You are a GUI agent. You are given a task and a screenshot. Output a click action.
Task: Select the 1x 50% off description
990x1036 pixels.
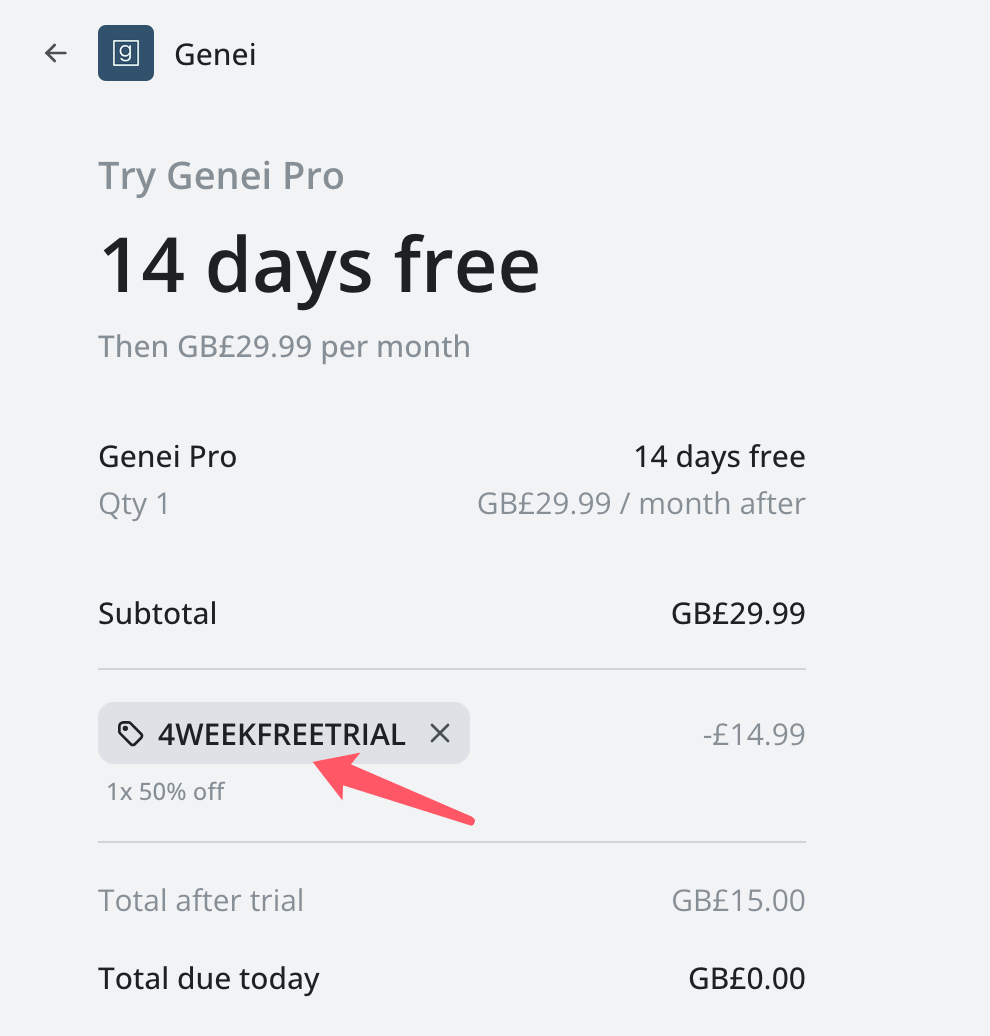[x=166, y=792]
